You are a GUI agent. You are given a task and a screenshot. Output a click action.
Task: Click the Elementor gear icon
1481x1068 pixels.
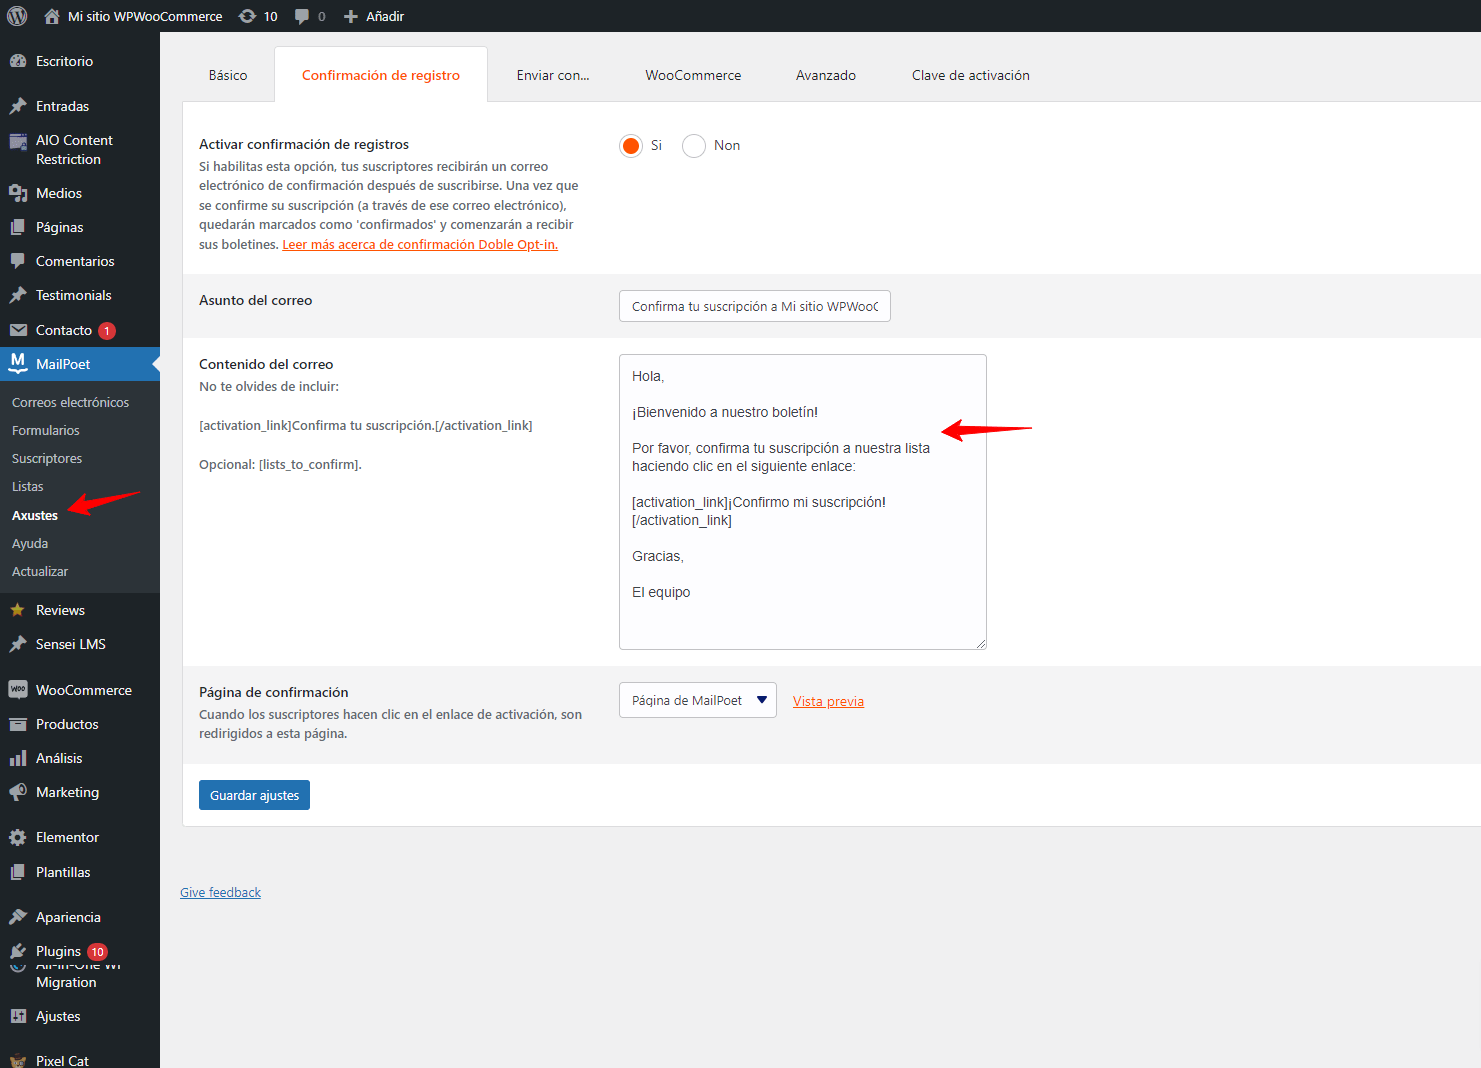(18, 837)
